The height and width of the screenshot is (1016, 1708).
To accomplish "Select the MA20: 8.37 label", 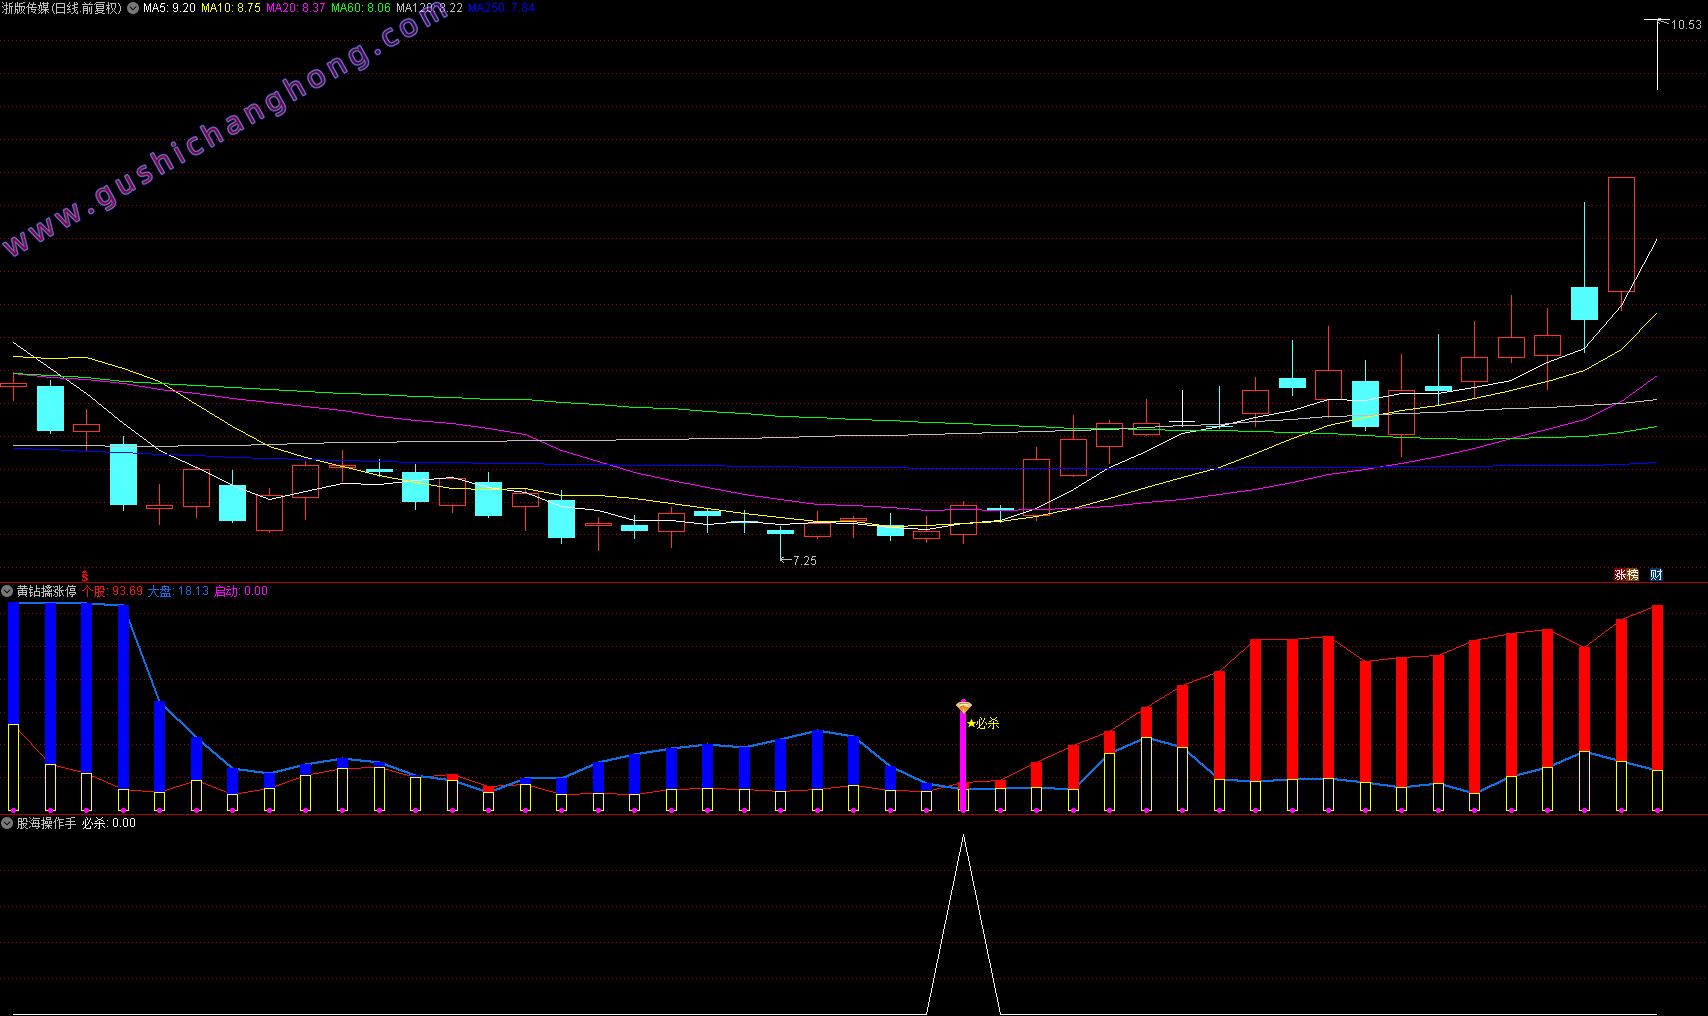I will (296, 8).
